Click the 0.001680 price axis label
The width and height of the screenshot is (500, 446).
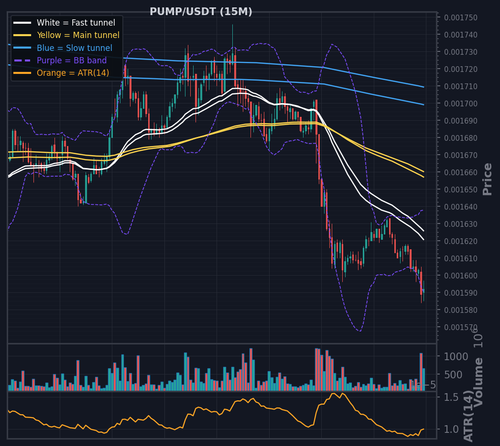coord(461,138)
